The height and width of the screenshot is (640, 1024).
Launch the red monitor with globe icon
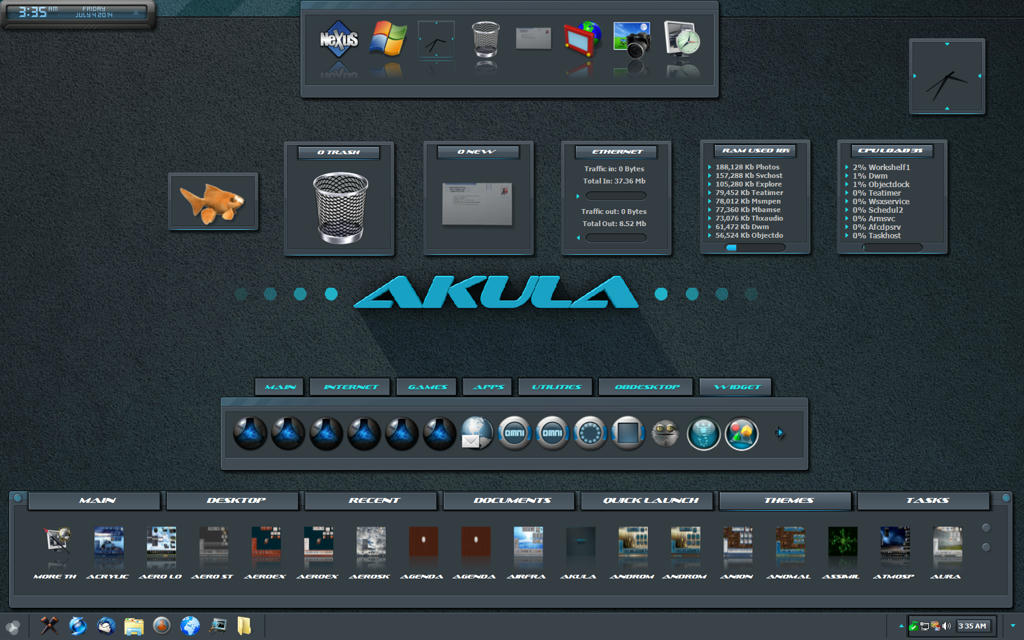[583, 39]
